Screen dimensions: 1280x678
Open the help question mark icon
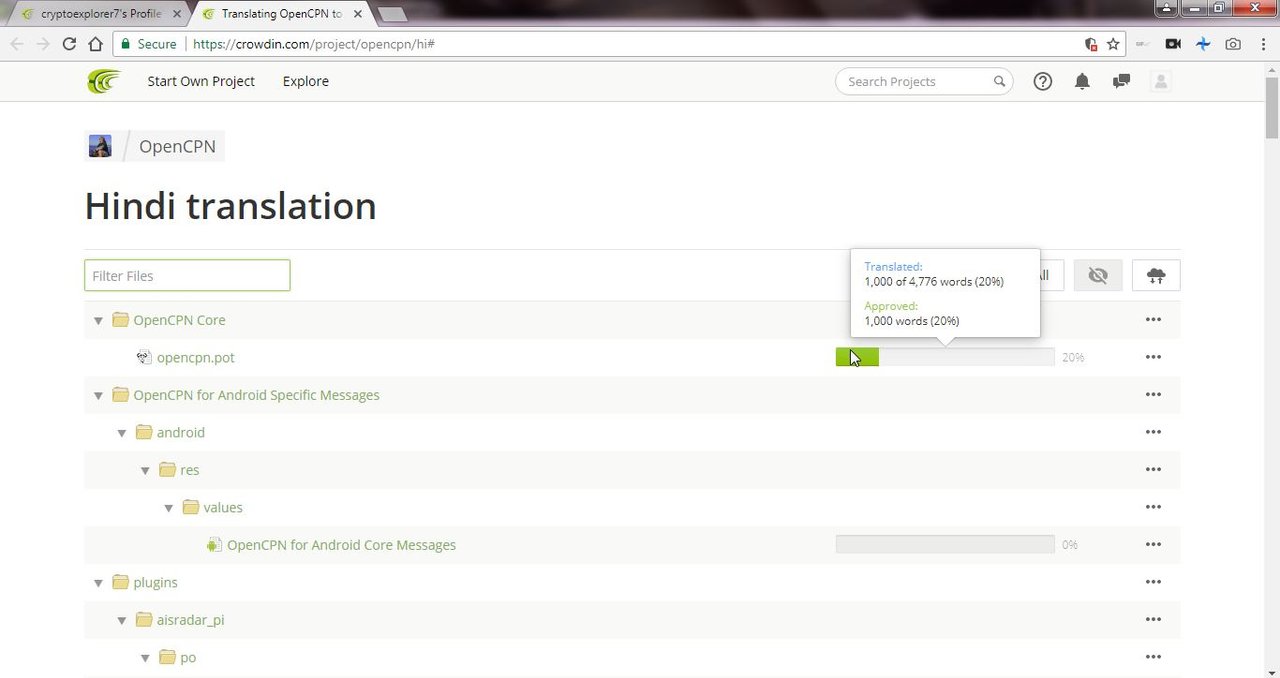(1043, 82)
